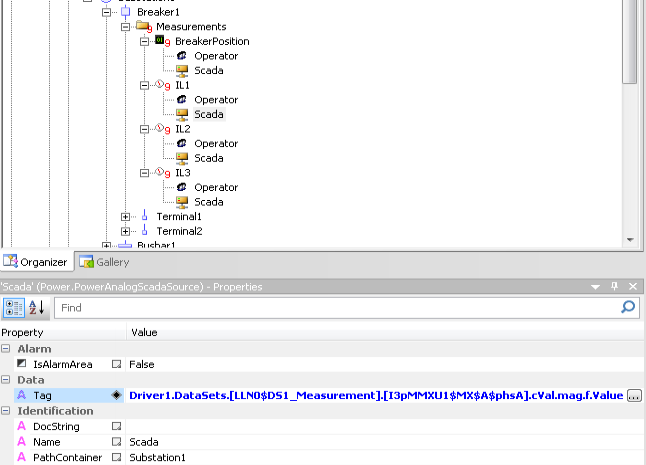This screenshot has width=646, height=465.
Task: Select the Terminal2 tree item label
Action: point(179,231)
